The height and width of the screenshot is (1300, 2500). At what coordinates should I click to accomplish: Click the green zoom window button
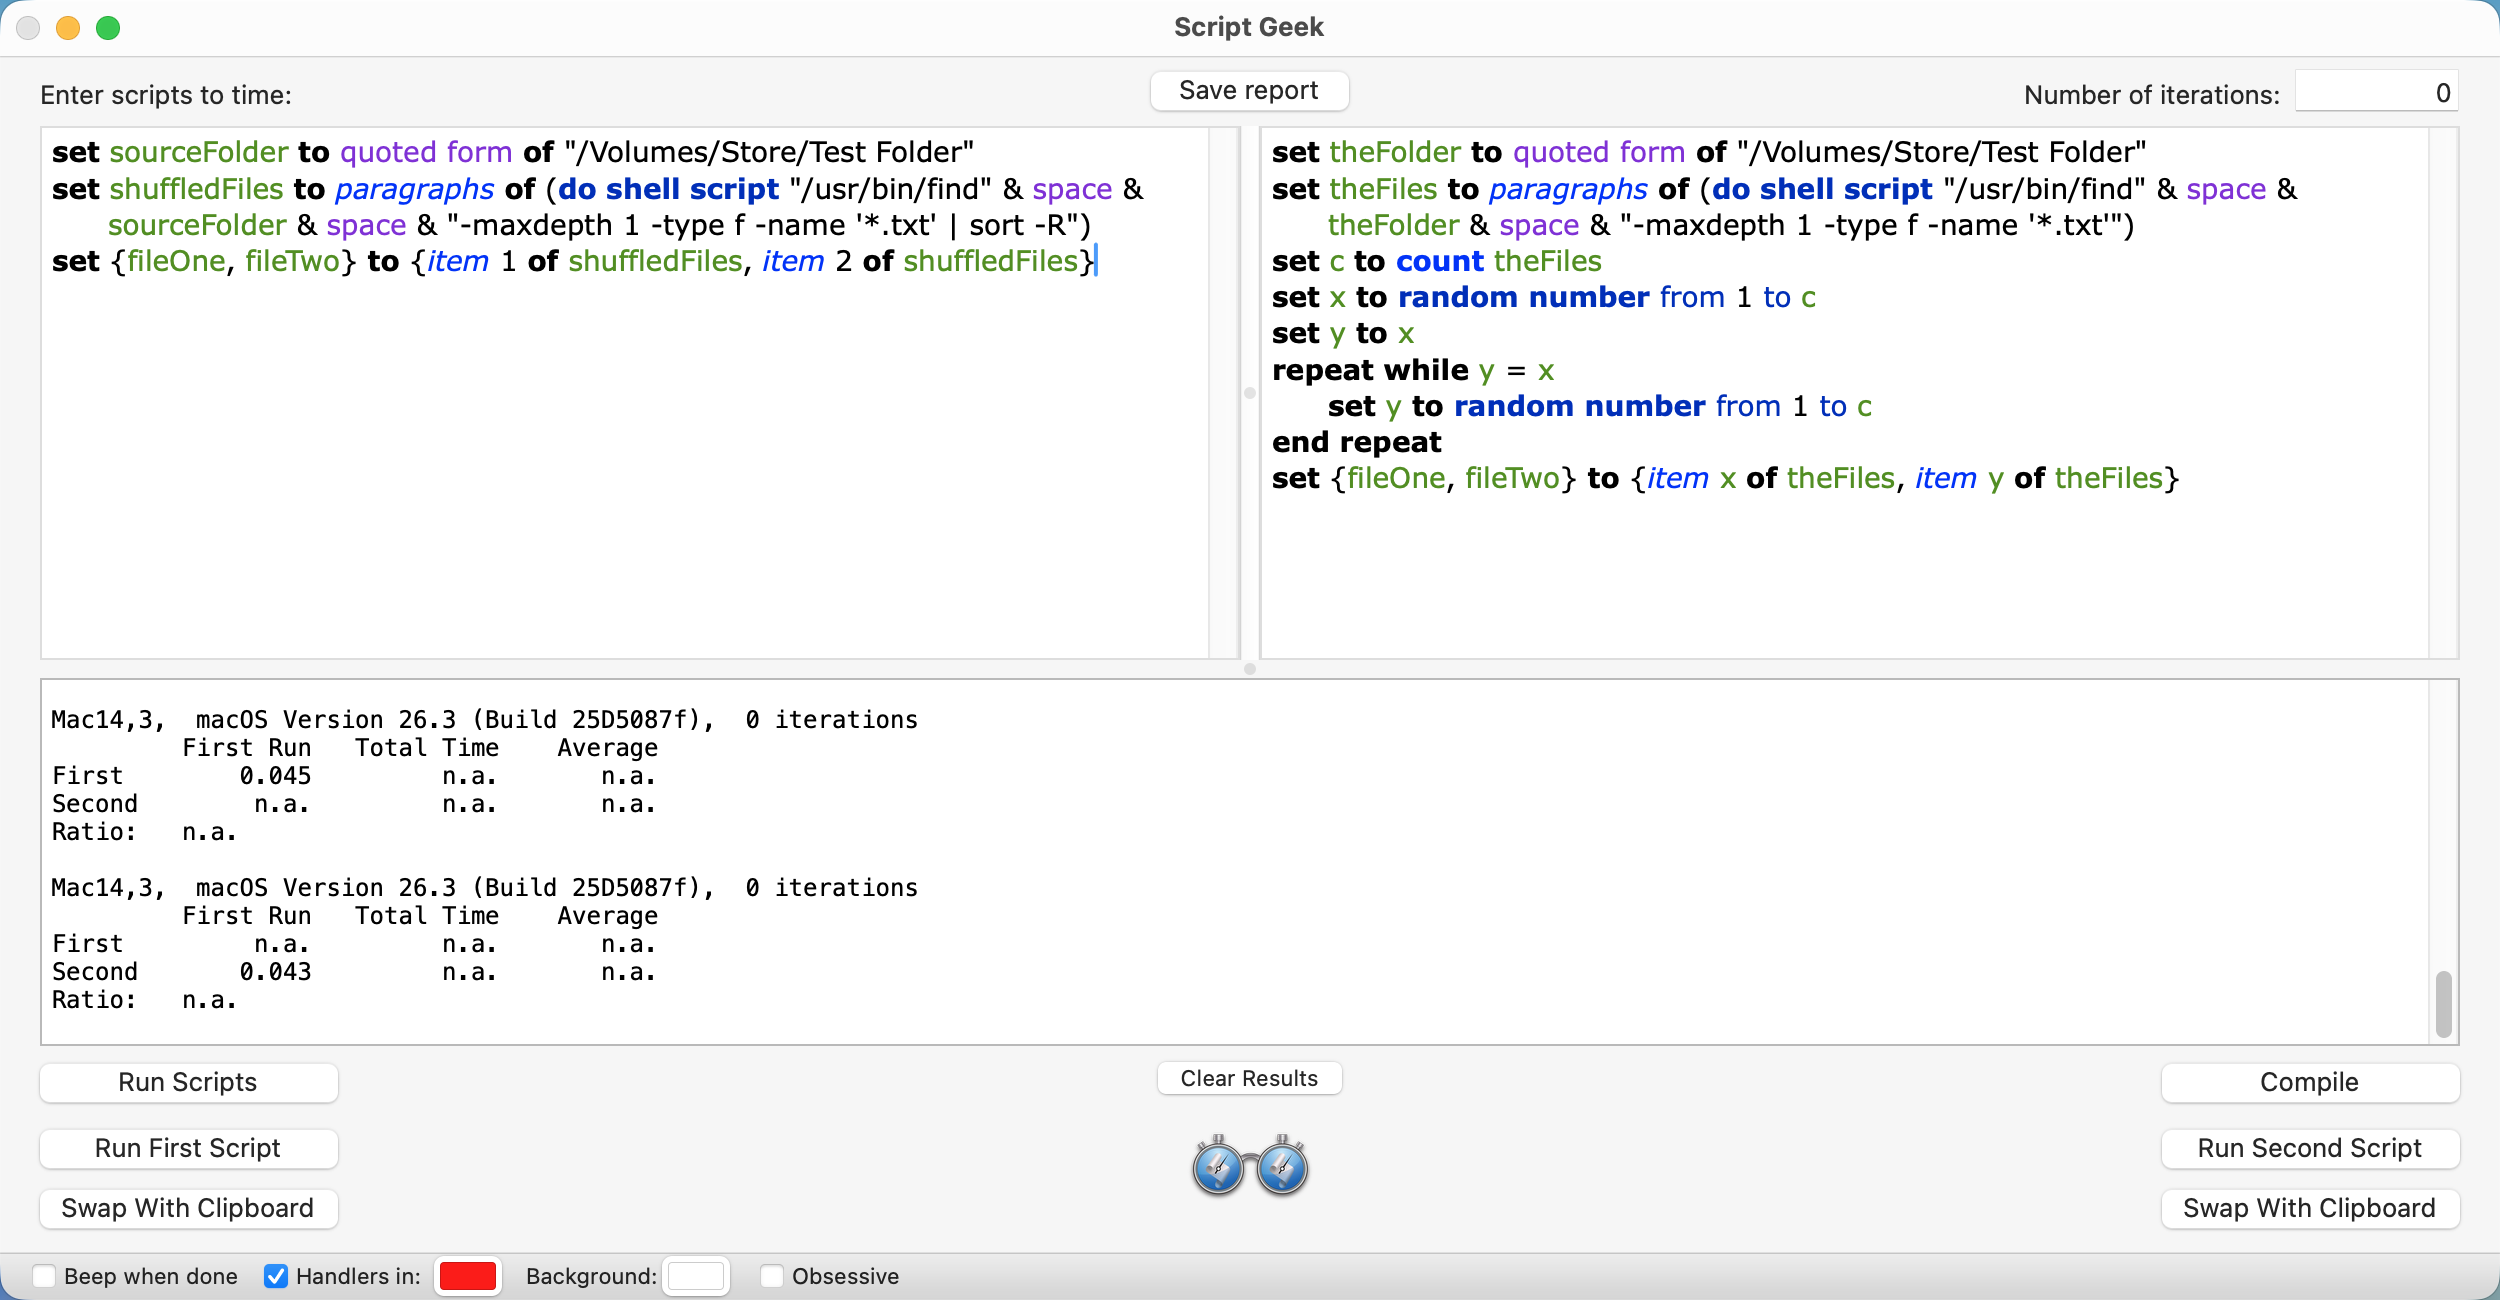point(108,28)
